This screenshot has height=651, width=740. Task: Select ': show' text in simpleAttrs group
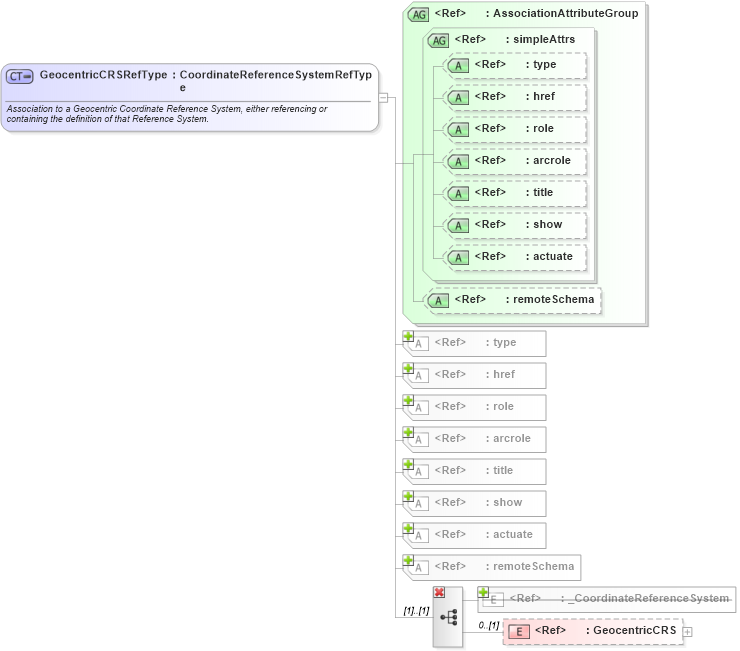544,224
